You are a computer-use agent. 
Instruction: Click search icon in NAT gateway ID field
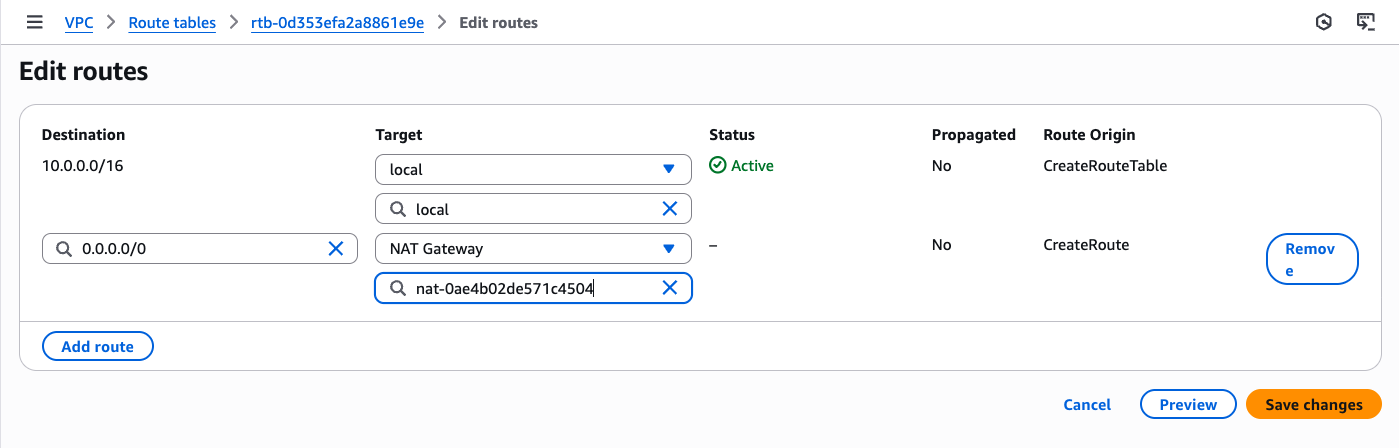coord(397,289)
